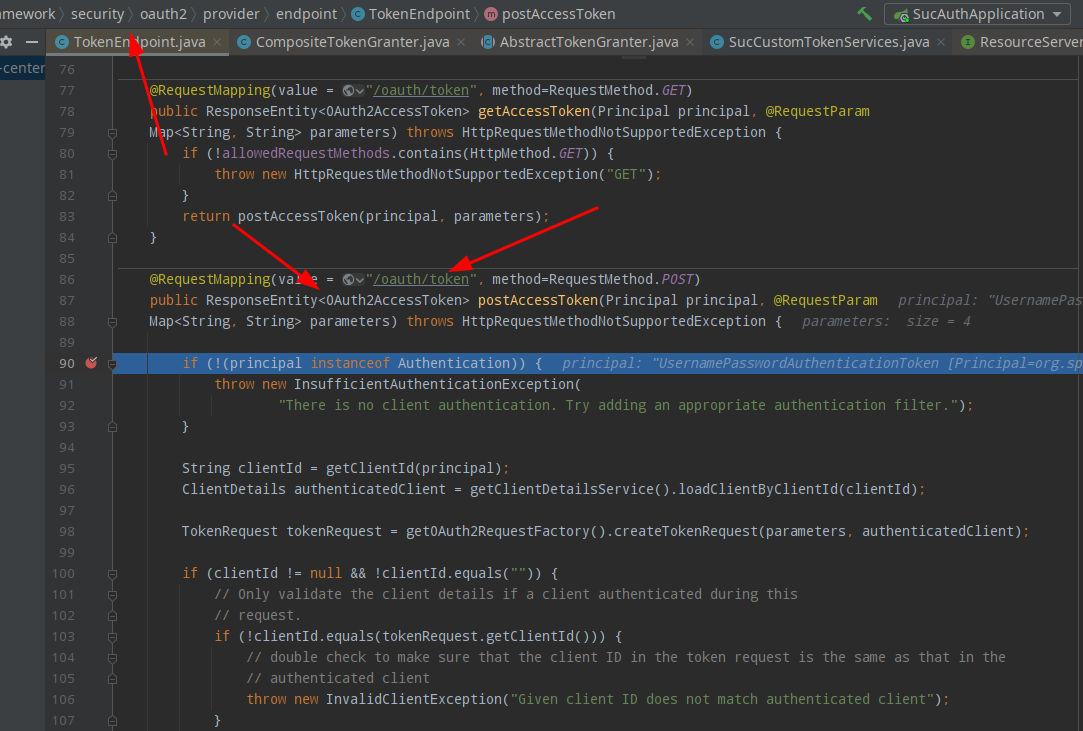The image size is (1083, 731).
Task: Click loadClientByClientId on line 96
Action: (x=758, y=489)
